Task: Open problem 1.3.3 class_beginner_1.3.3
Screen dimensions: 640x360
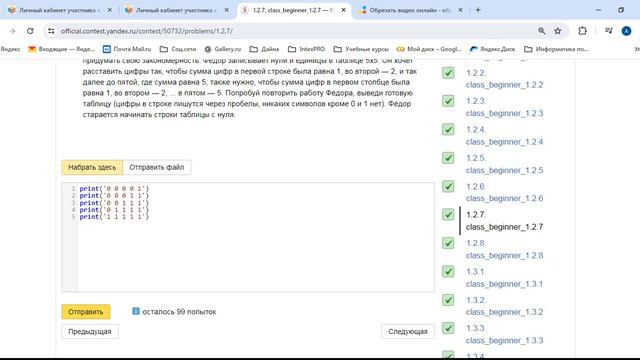Action: pyautogui.click(x=504, y=334)
